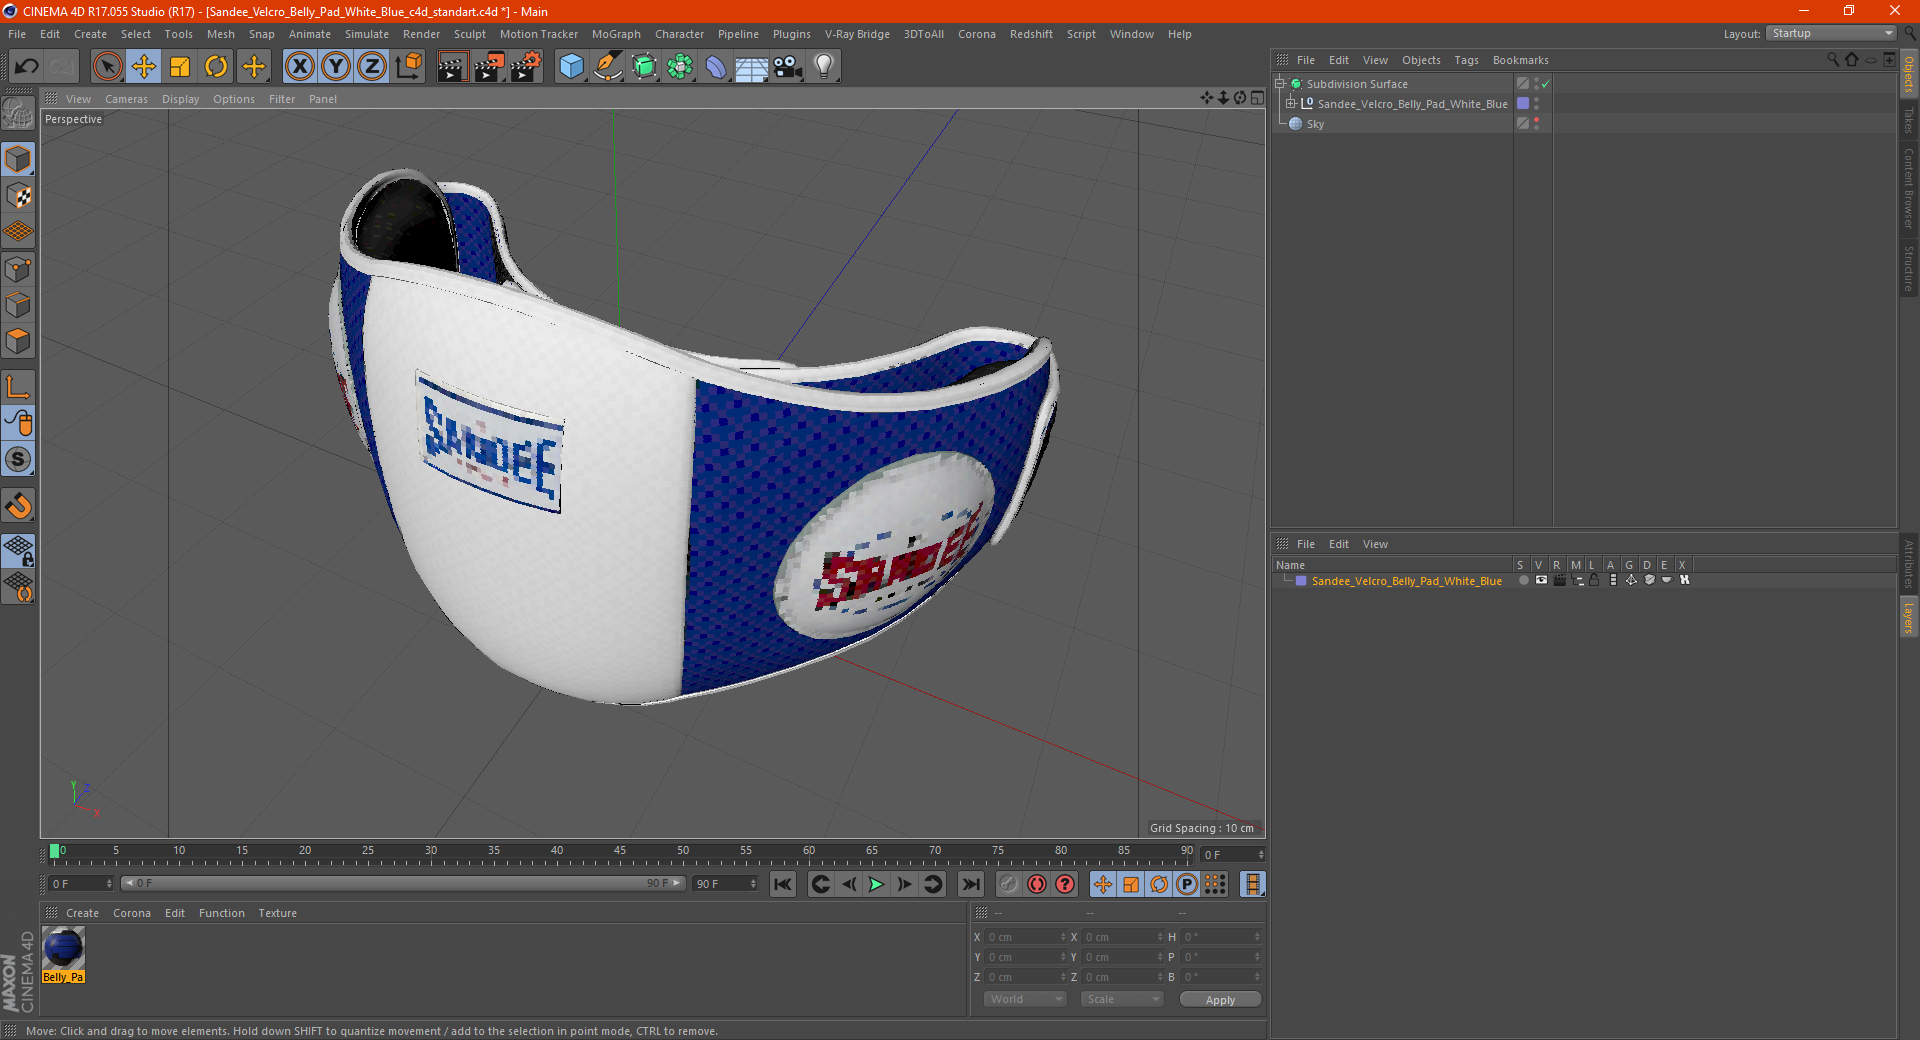Switch to Points mode
Screen dimensions: 1920x1040
pyautogui.click(x=18, y=269)
